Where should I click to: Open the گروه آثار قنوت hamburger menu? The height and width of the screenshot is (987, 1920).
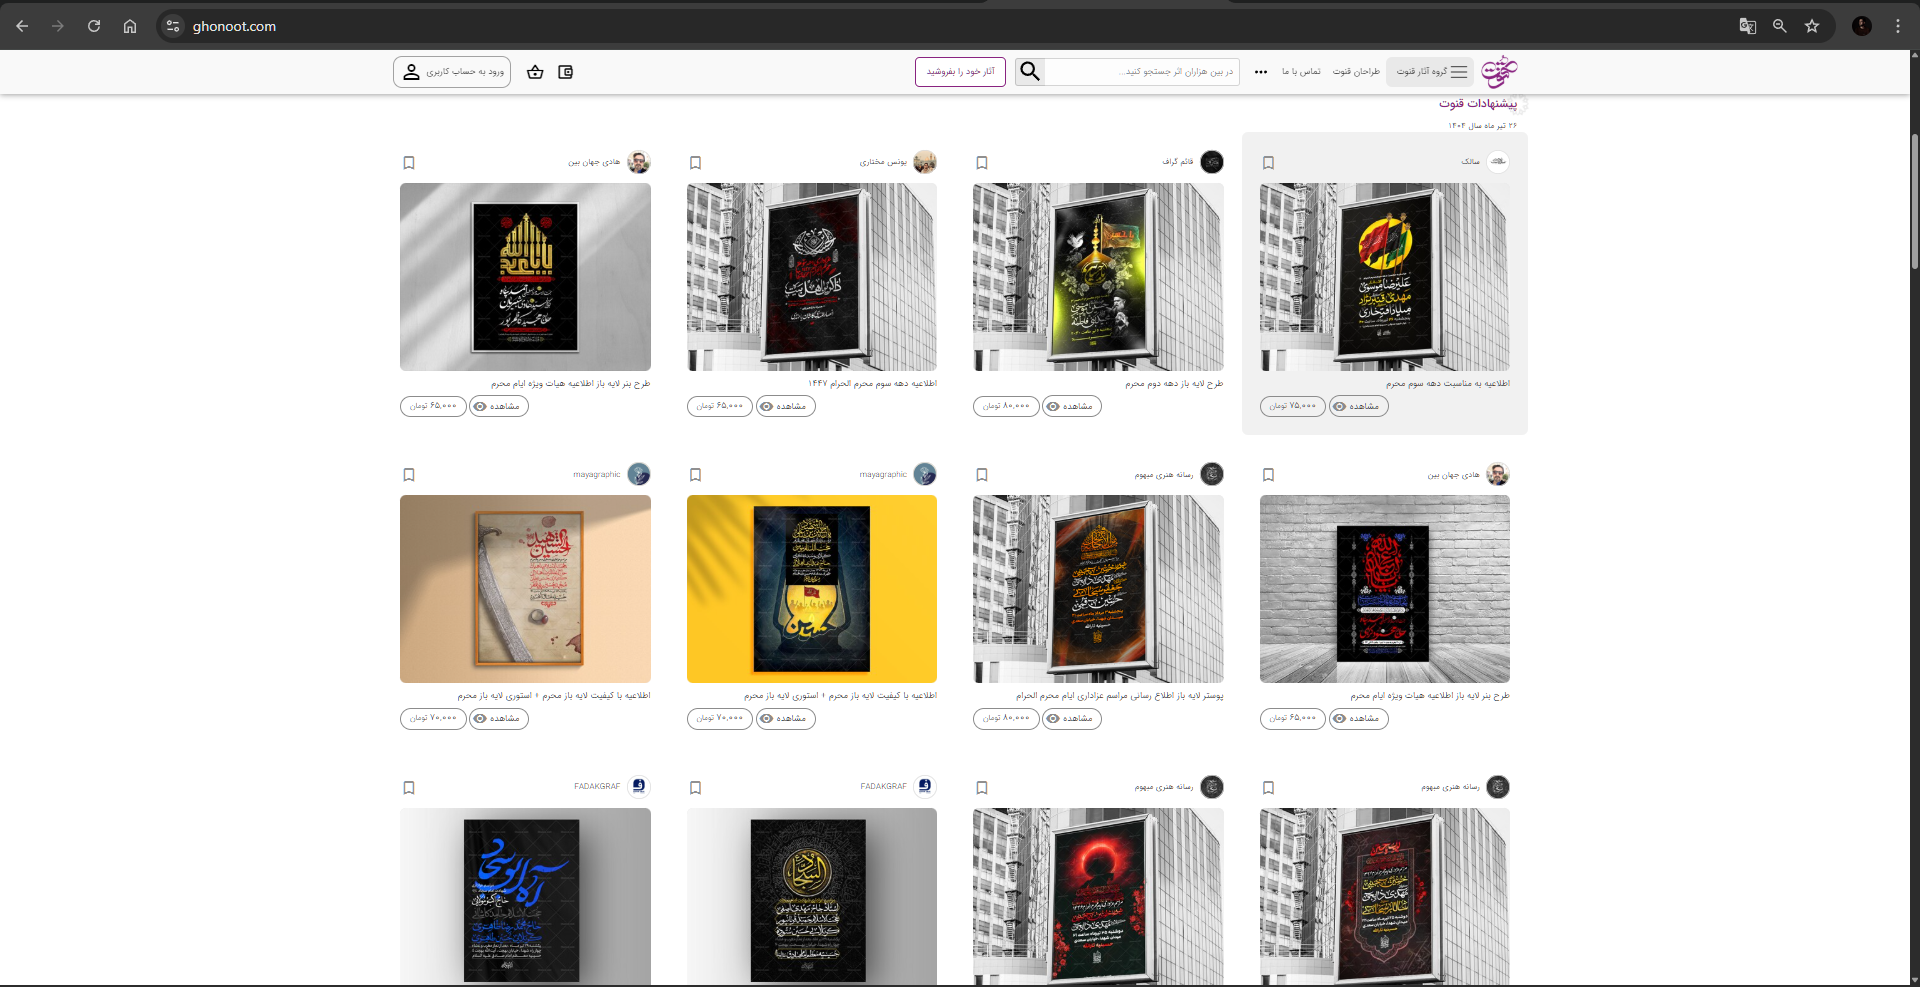pos(1431,72)
